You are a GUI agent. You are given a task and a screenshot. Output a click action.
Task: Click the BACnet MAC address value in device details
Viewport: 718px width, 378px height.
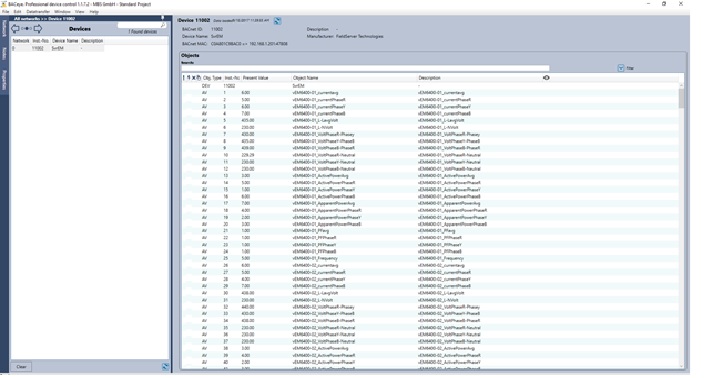[250, 44]
